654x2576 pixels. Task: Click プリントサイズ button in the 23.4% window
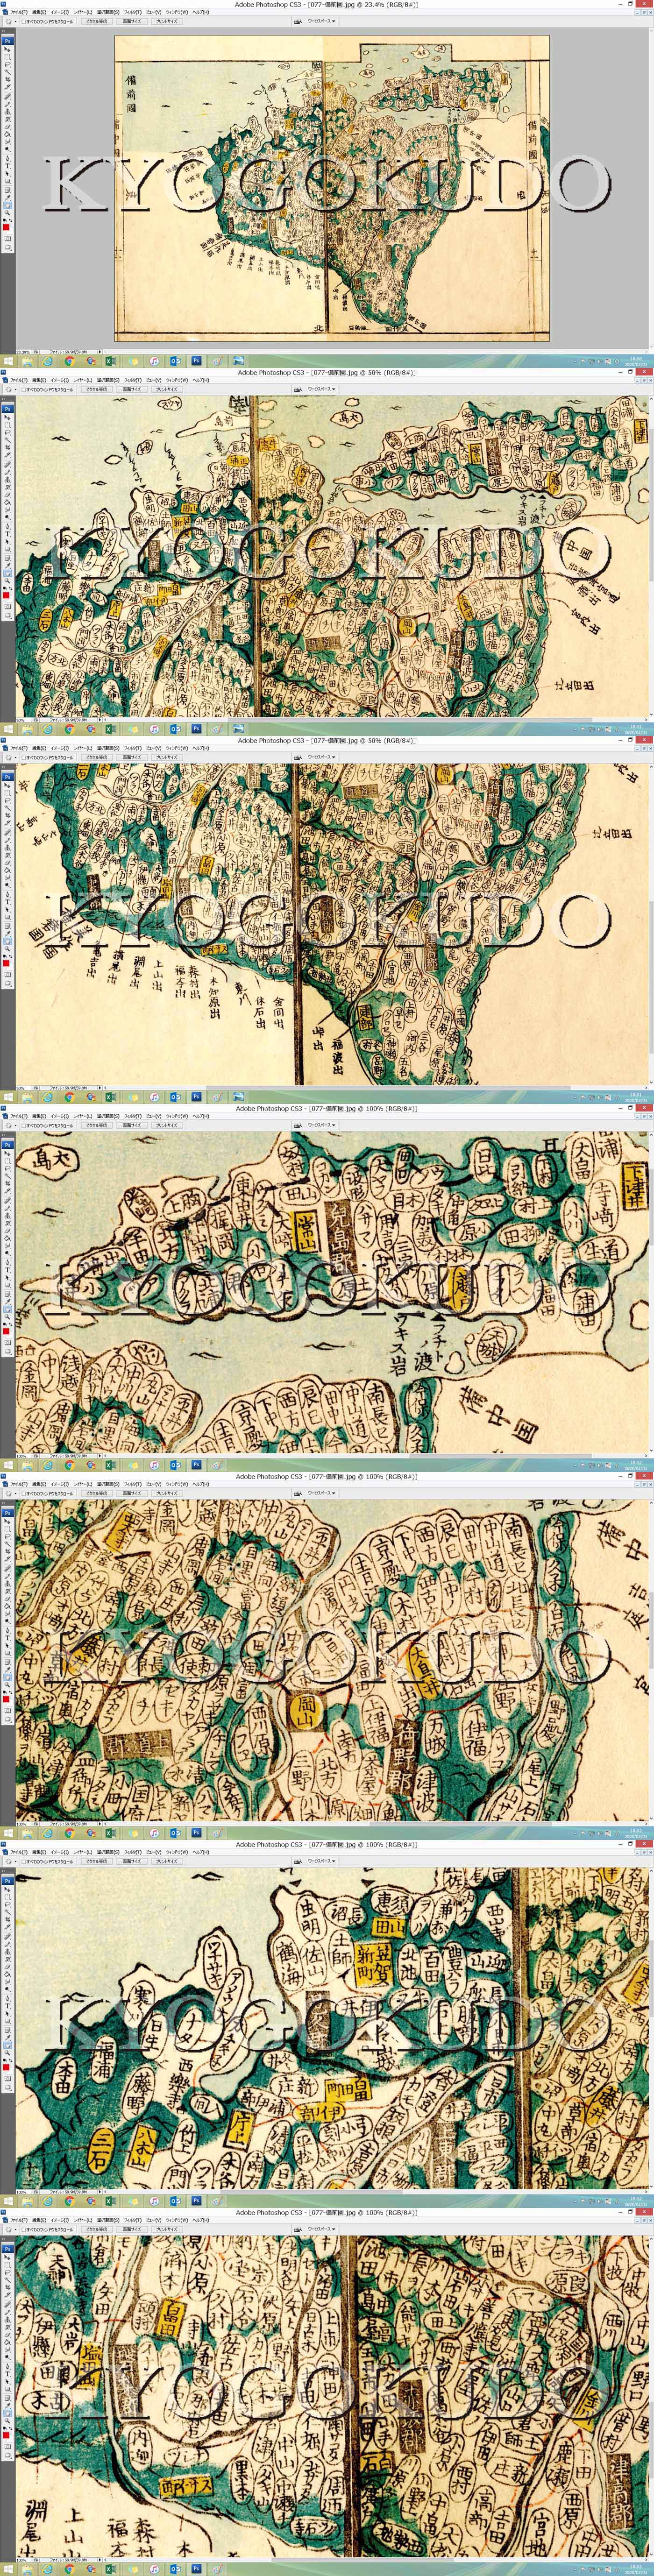click(166, 21)
